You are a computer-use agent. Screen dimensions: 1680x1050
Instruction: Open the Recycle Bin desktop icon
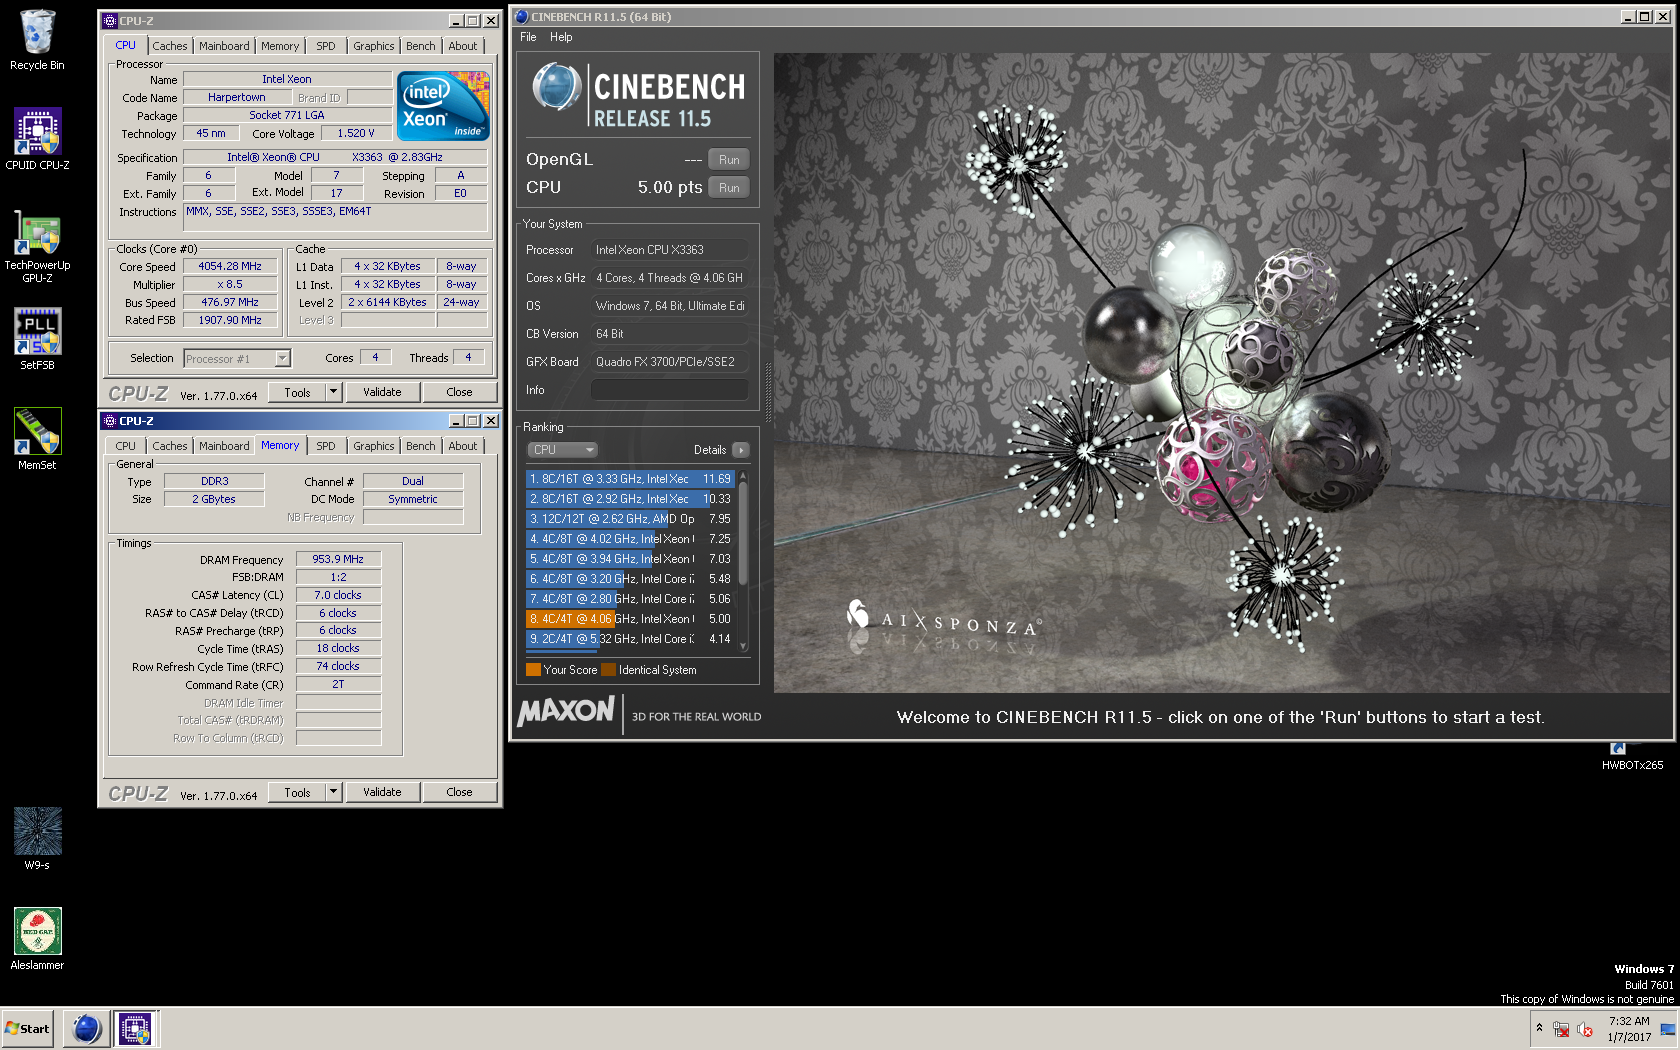tap(37, 40)
